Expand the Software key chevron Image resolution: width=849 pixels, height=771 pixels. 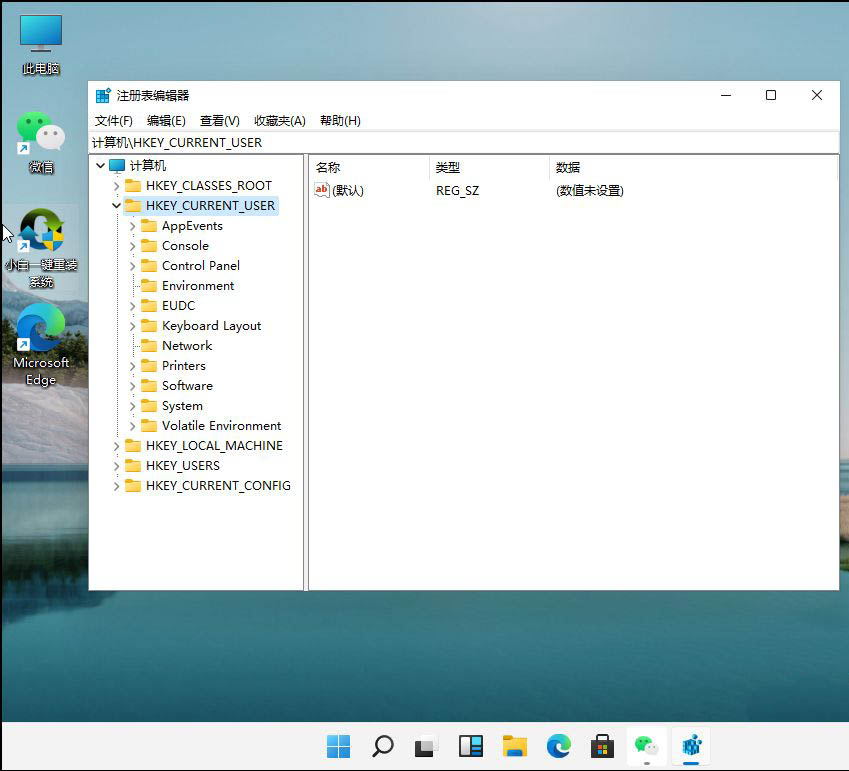click(133, 385)
